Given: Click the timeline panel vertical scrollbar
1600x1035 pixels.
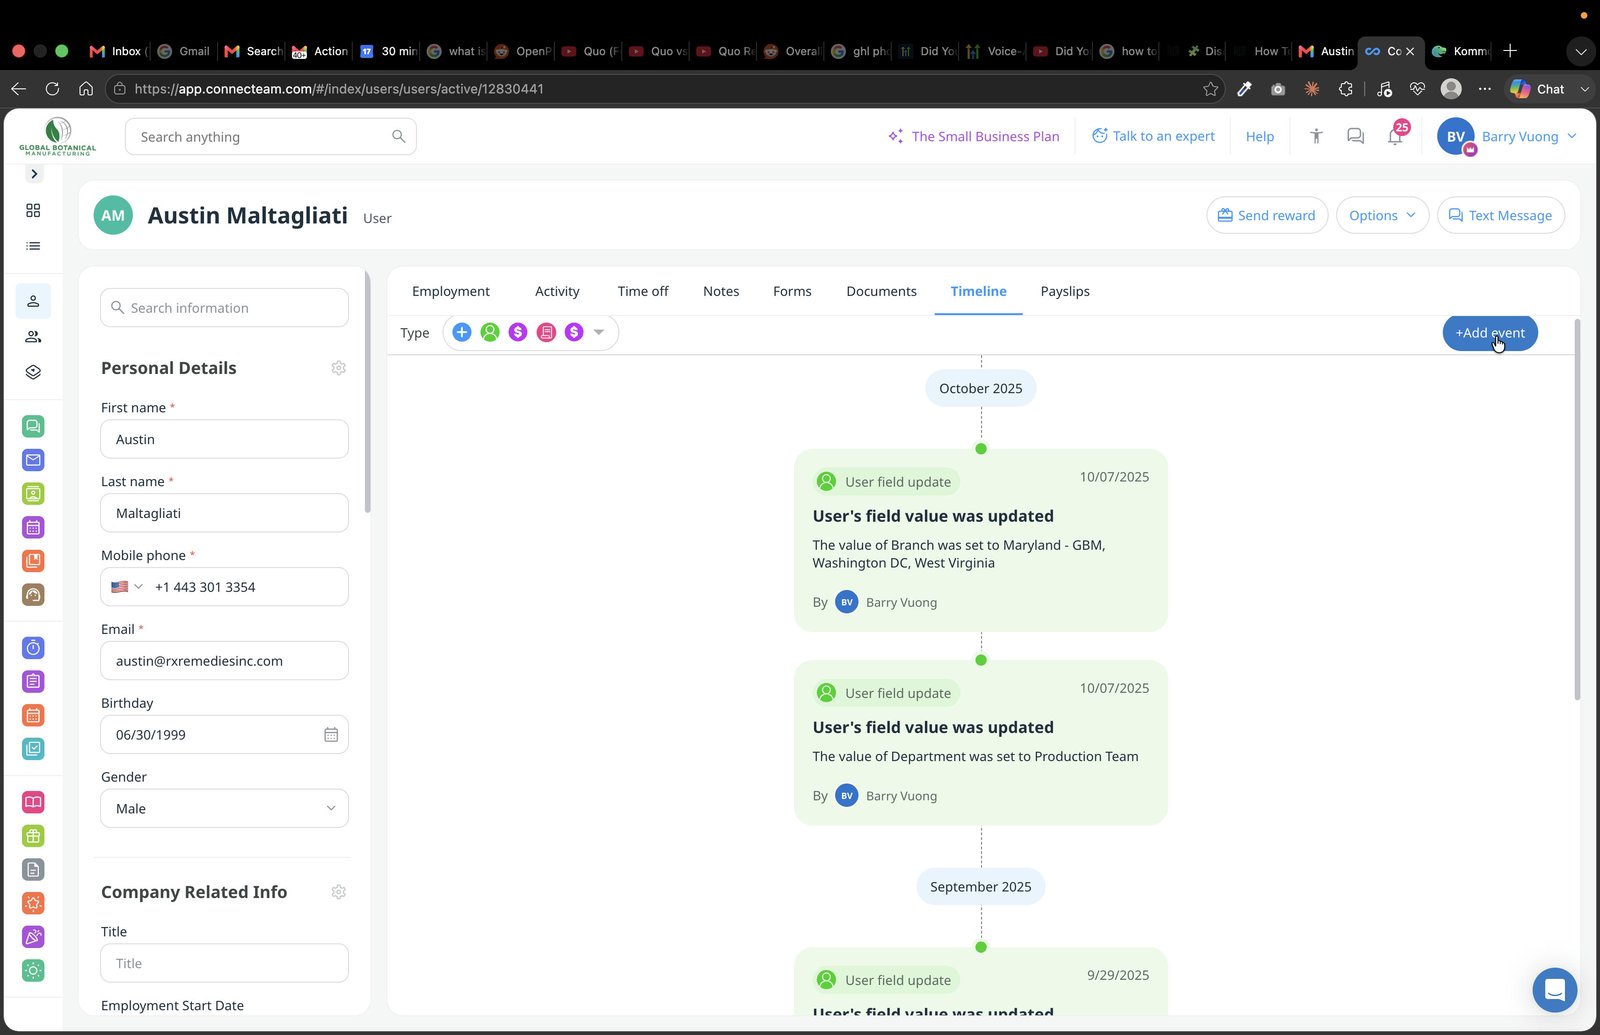Looking at the screenshot, I should tap(1577, 510).
